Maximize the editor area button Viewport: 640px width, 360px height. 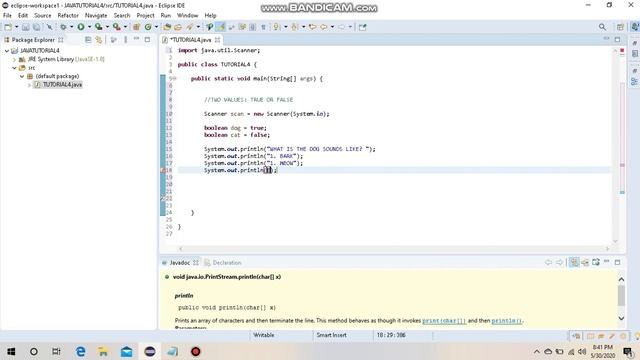618,40
